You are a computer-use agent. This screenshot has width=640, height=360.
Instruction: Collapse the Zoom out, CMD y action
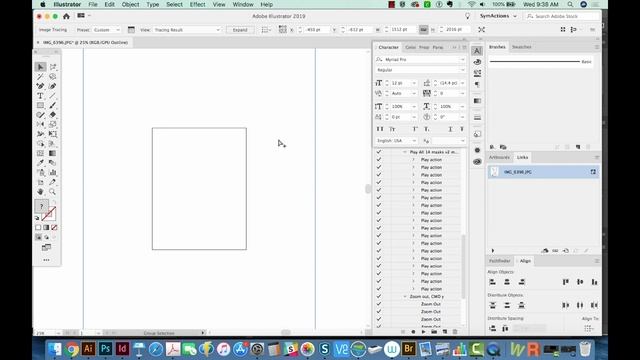coord(405,296)
